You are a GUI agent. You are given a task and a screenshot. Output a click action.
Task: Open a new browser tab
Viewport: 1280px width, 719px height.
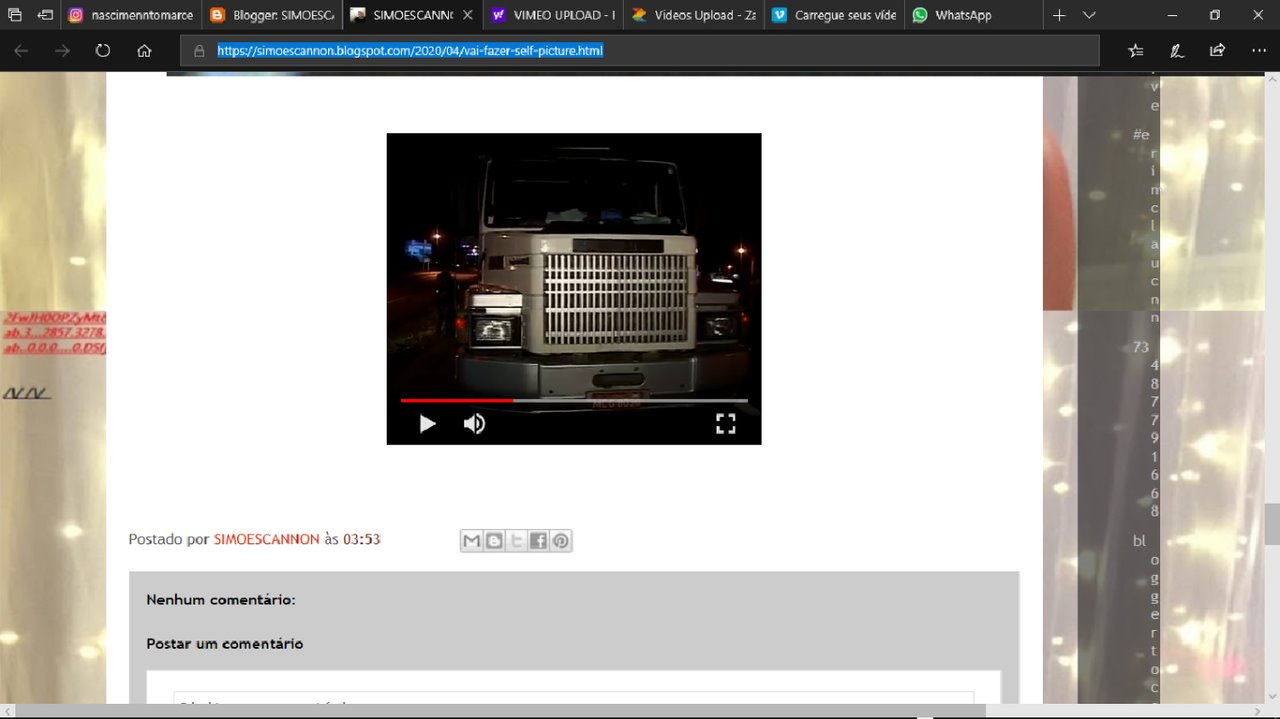1059,15
